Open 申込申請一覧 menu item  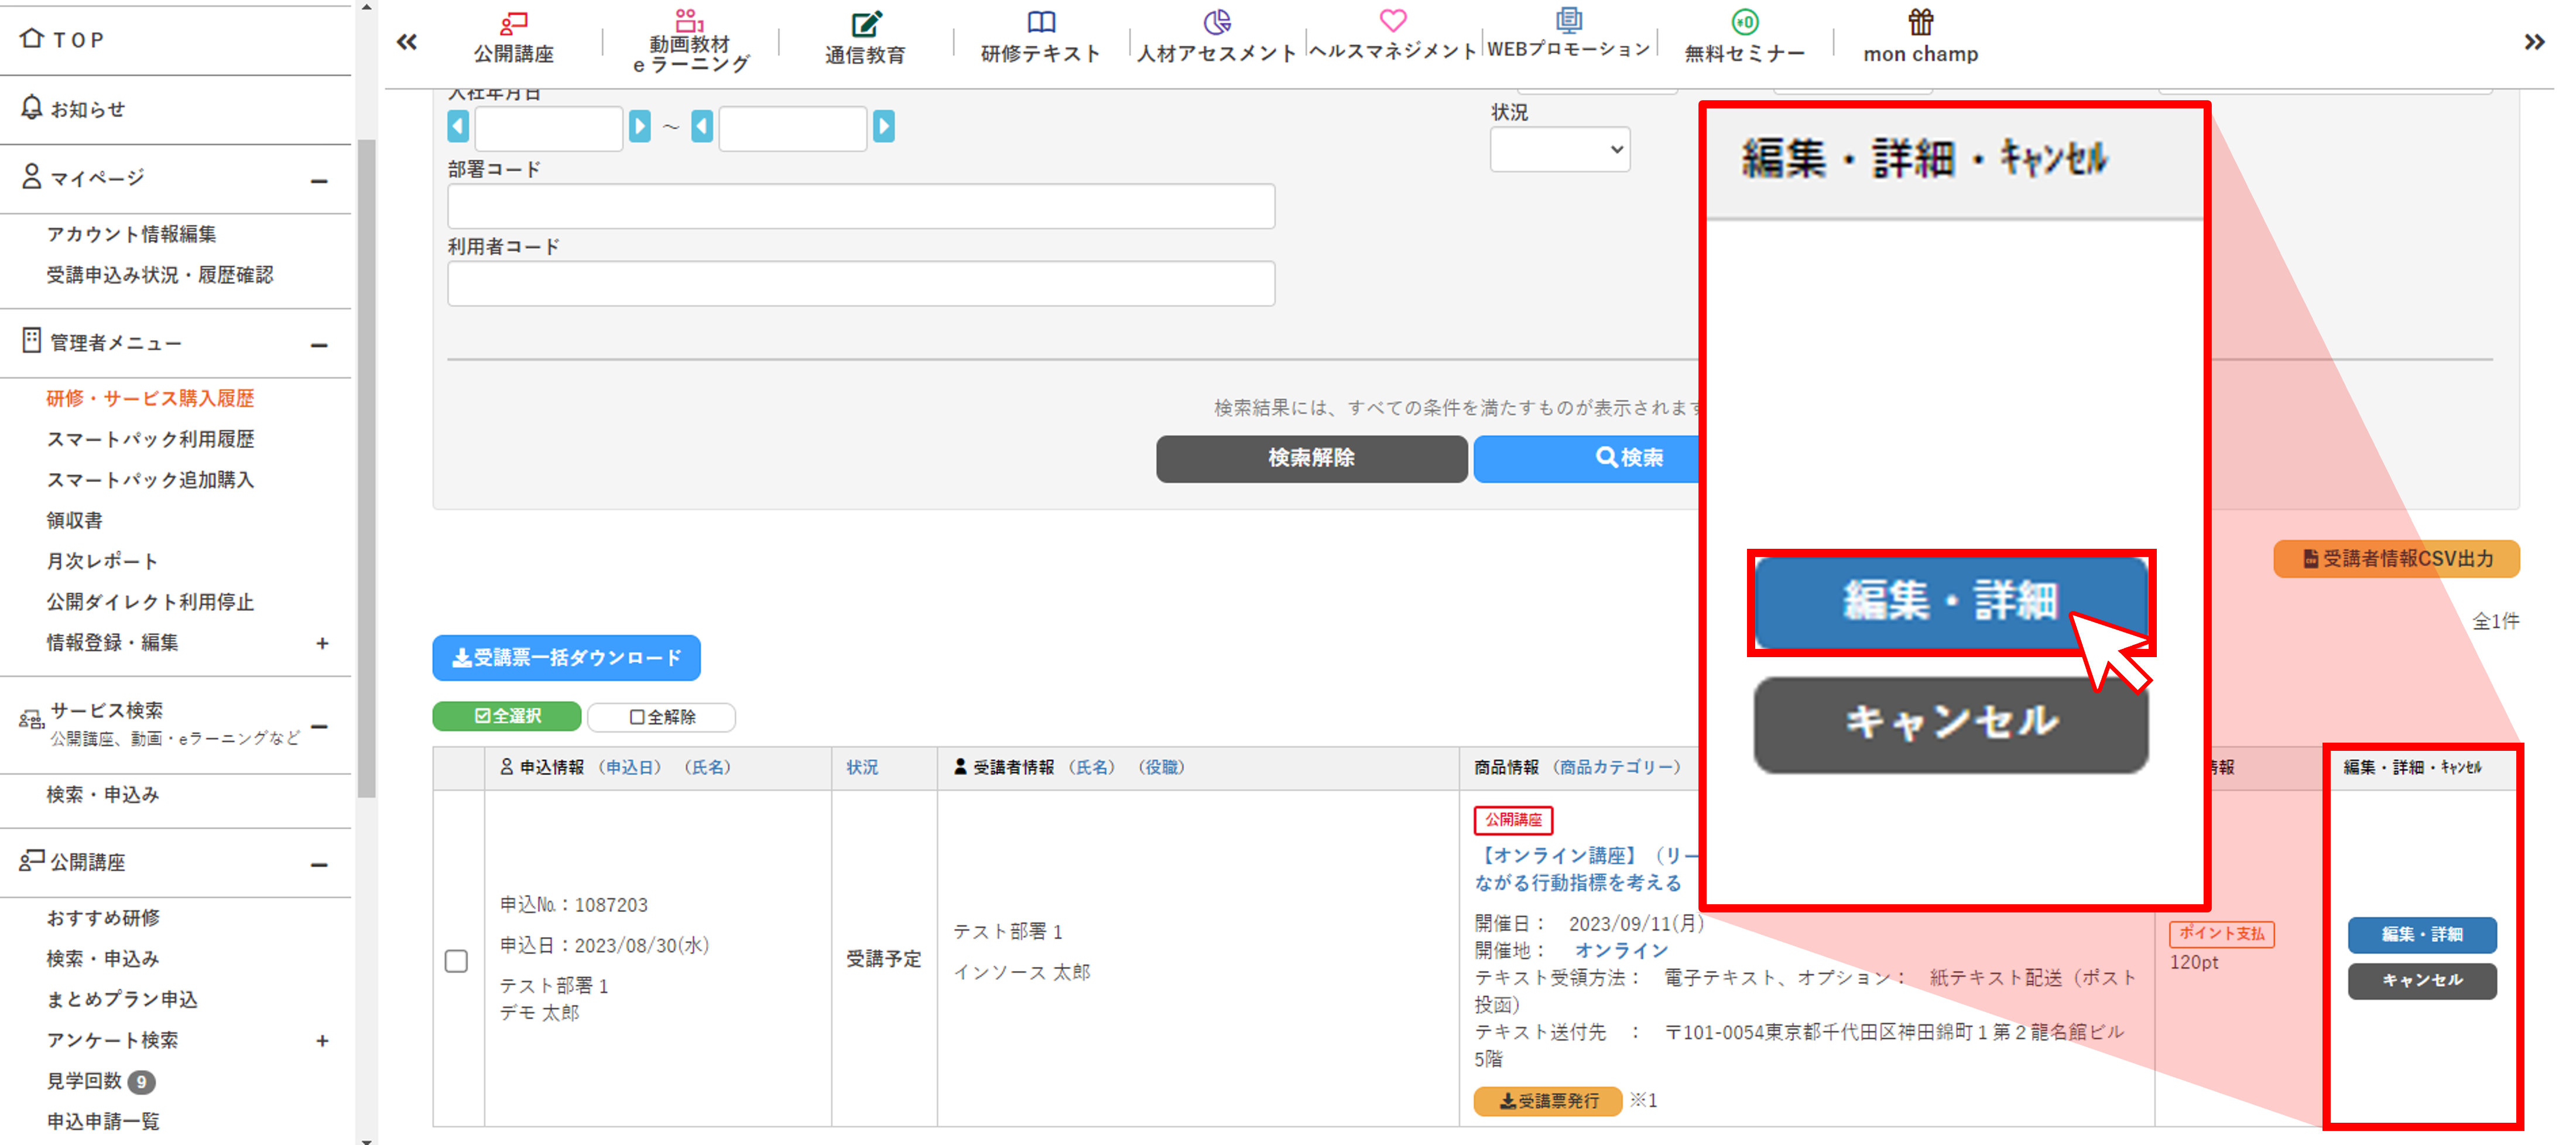click(103, 1122)
